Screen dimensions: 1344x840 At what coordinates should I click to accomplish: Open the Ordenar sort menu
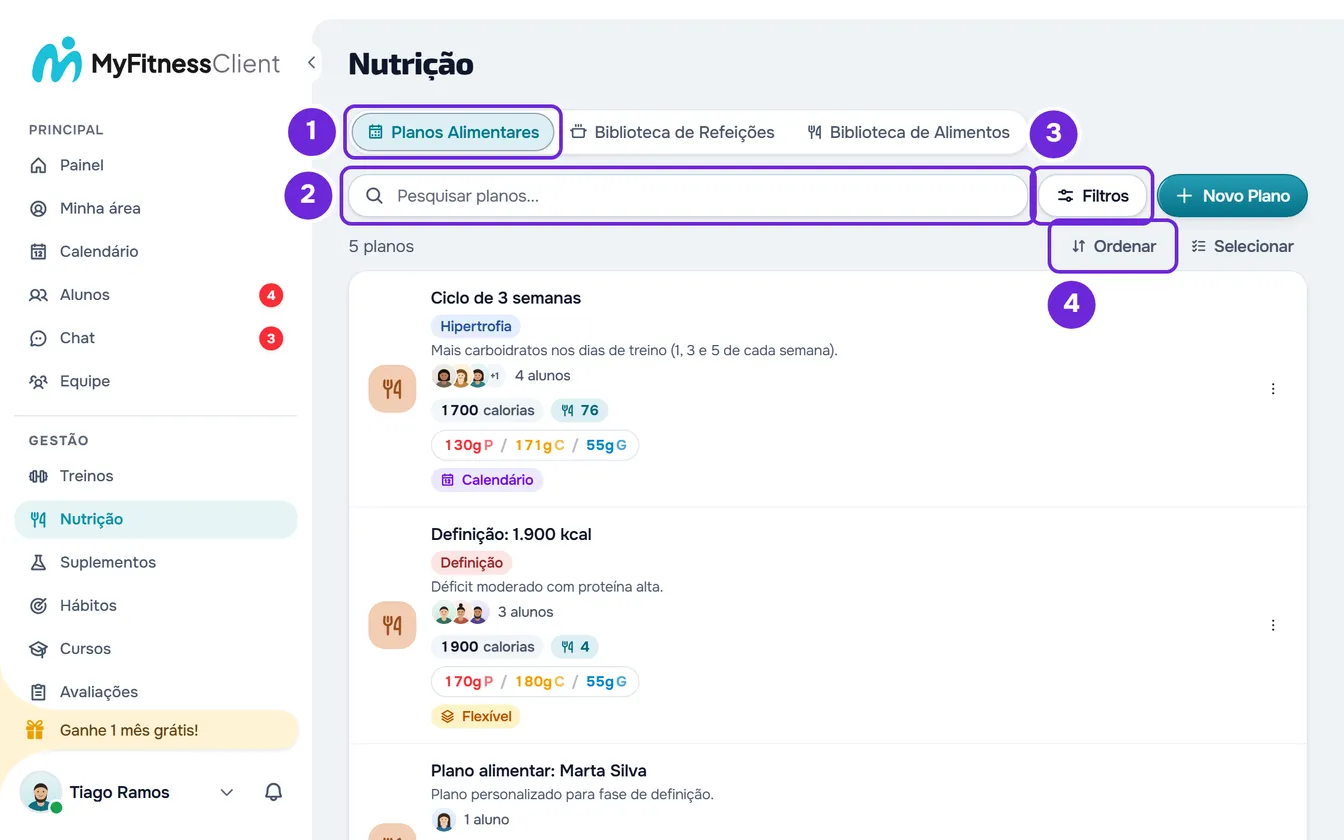tap(1113, 246)
